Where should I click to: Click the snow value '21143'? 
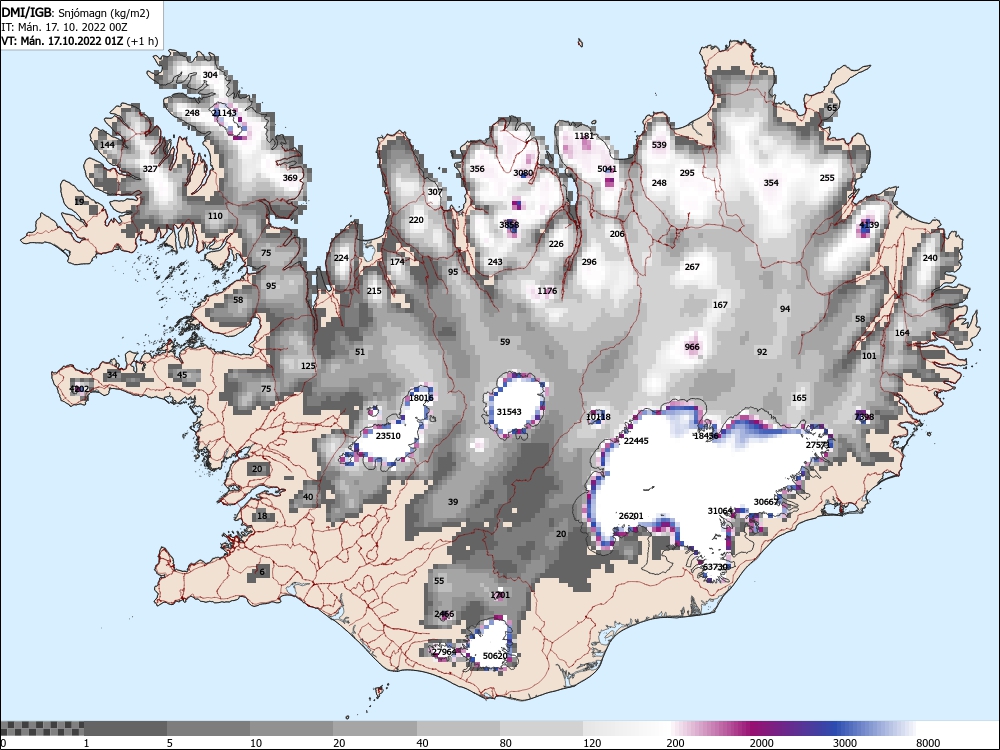click(x=224, y=113)
